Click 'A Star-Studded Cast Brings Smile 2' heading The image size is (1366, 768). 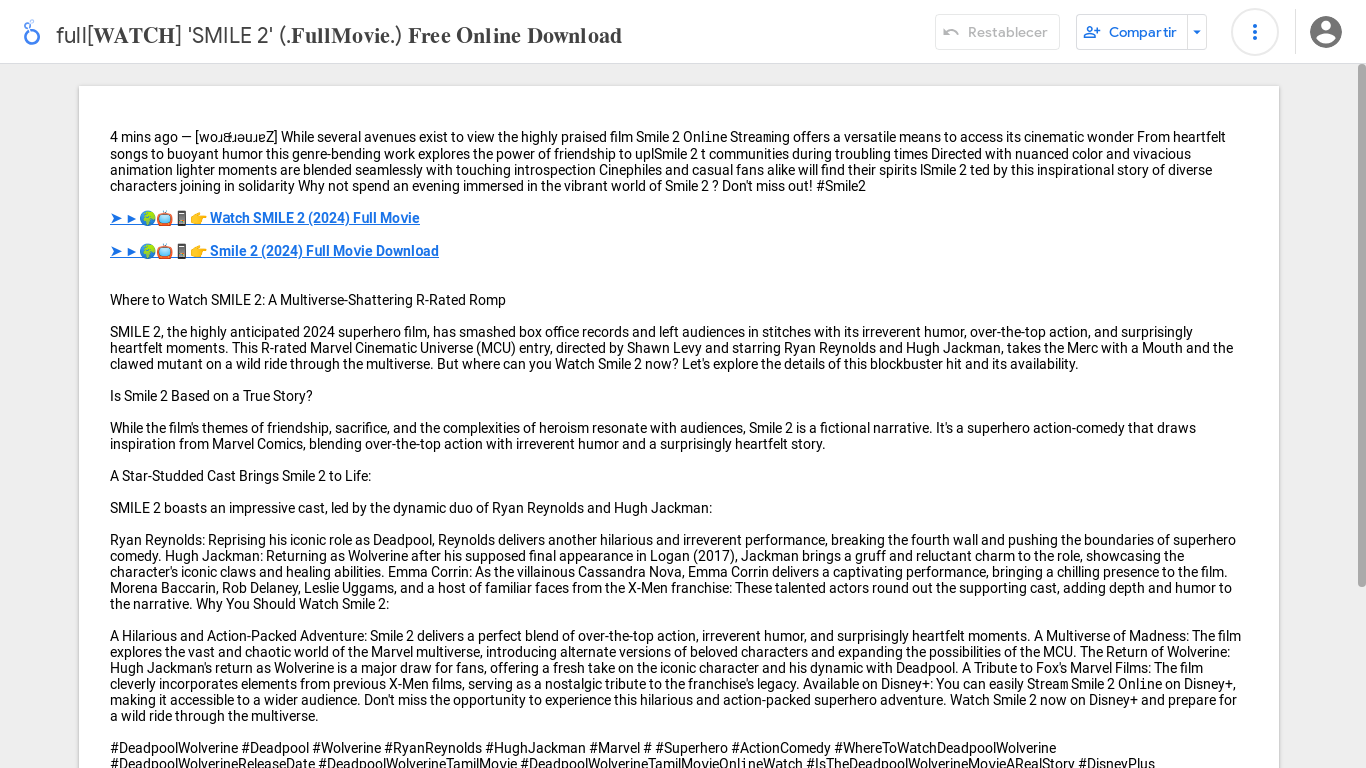[x=240, y=476]
